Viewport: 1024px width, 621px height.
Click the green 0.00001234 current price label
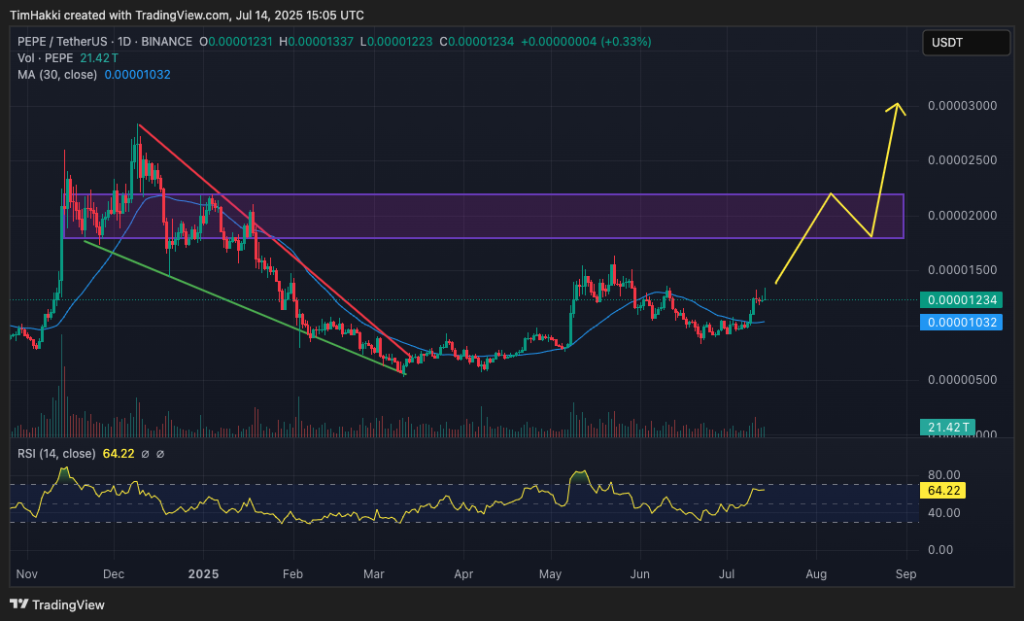point(961,300)
